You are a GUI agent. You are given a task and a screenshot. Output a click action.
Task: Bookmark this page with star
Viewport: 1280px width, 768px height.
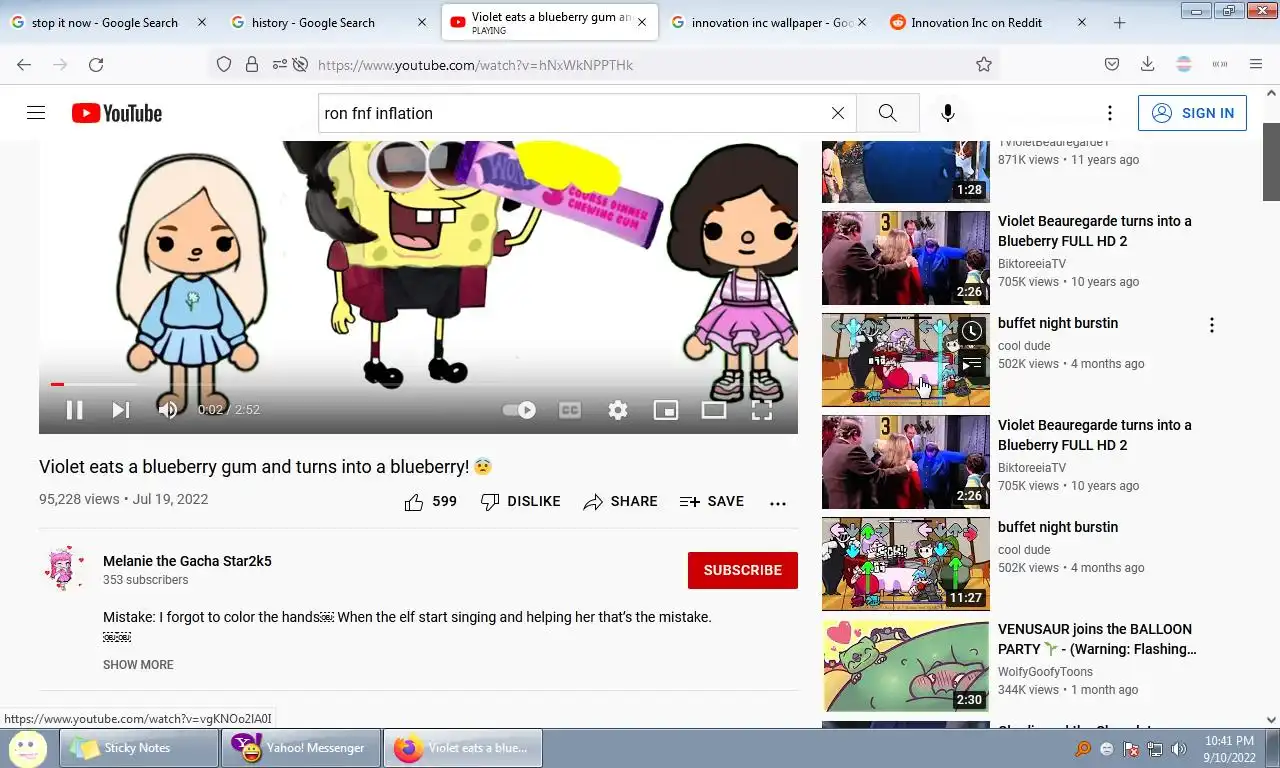pyautogui.click(x=984, y=65)
